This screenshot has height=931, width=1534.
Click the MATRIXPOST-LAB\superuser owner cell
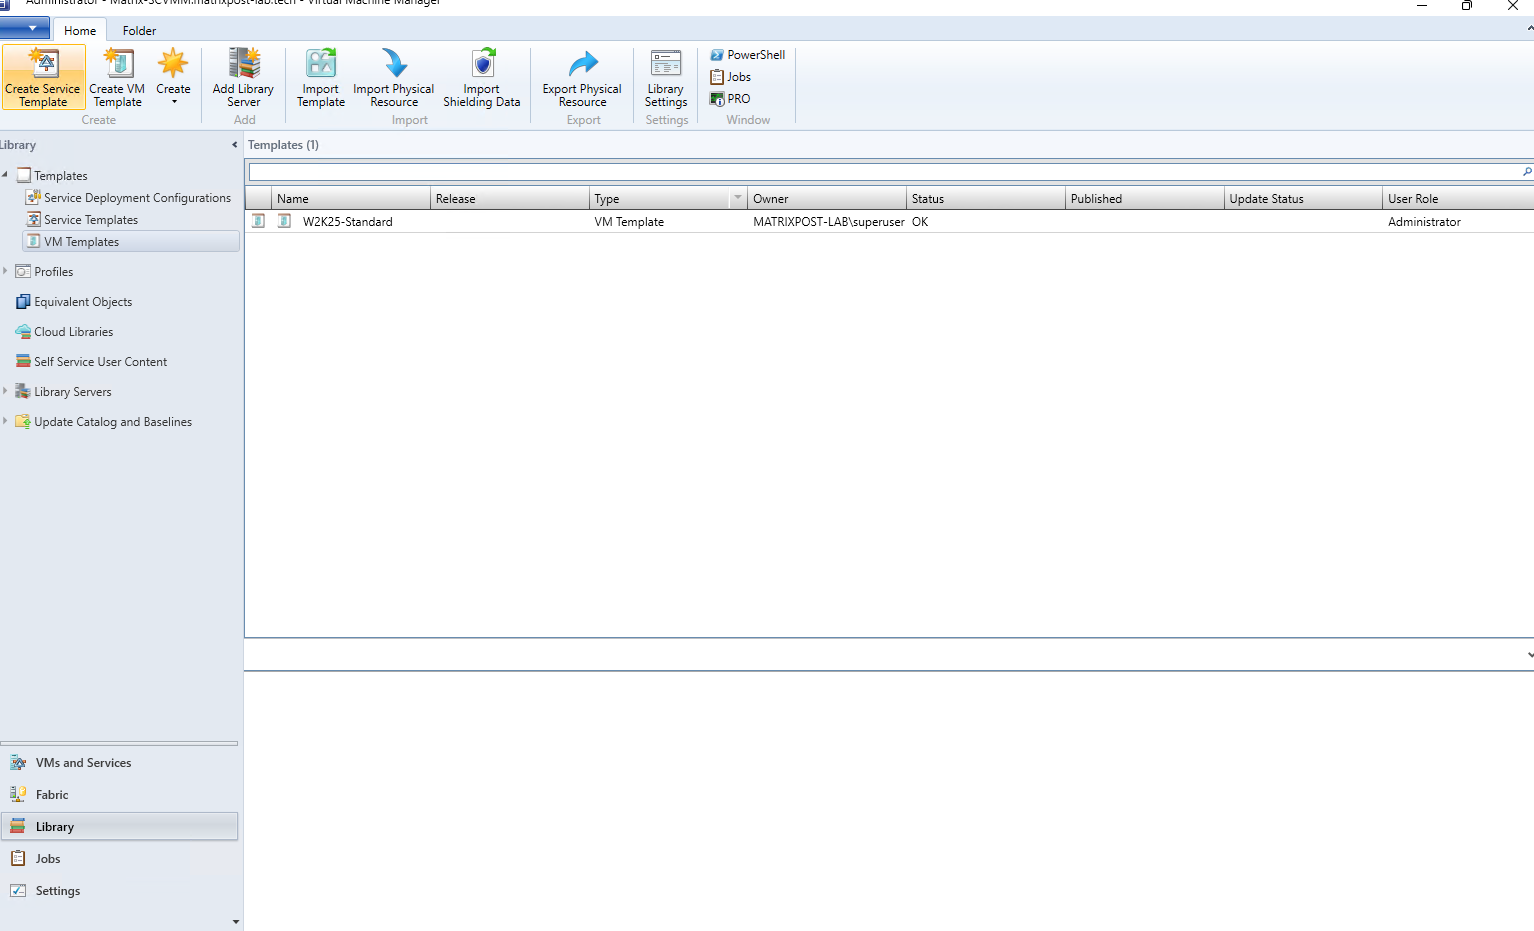coord(829,222)
